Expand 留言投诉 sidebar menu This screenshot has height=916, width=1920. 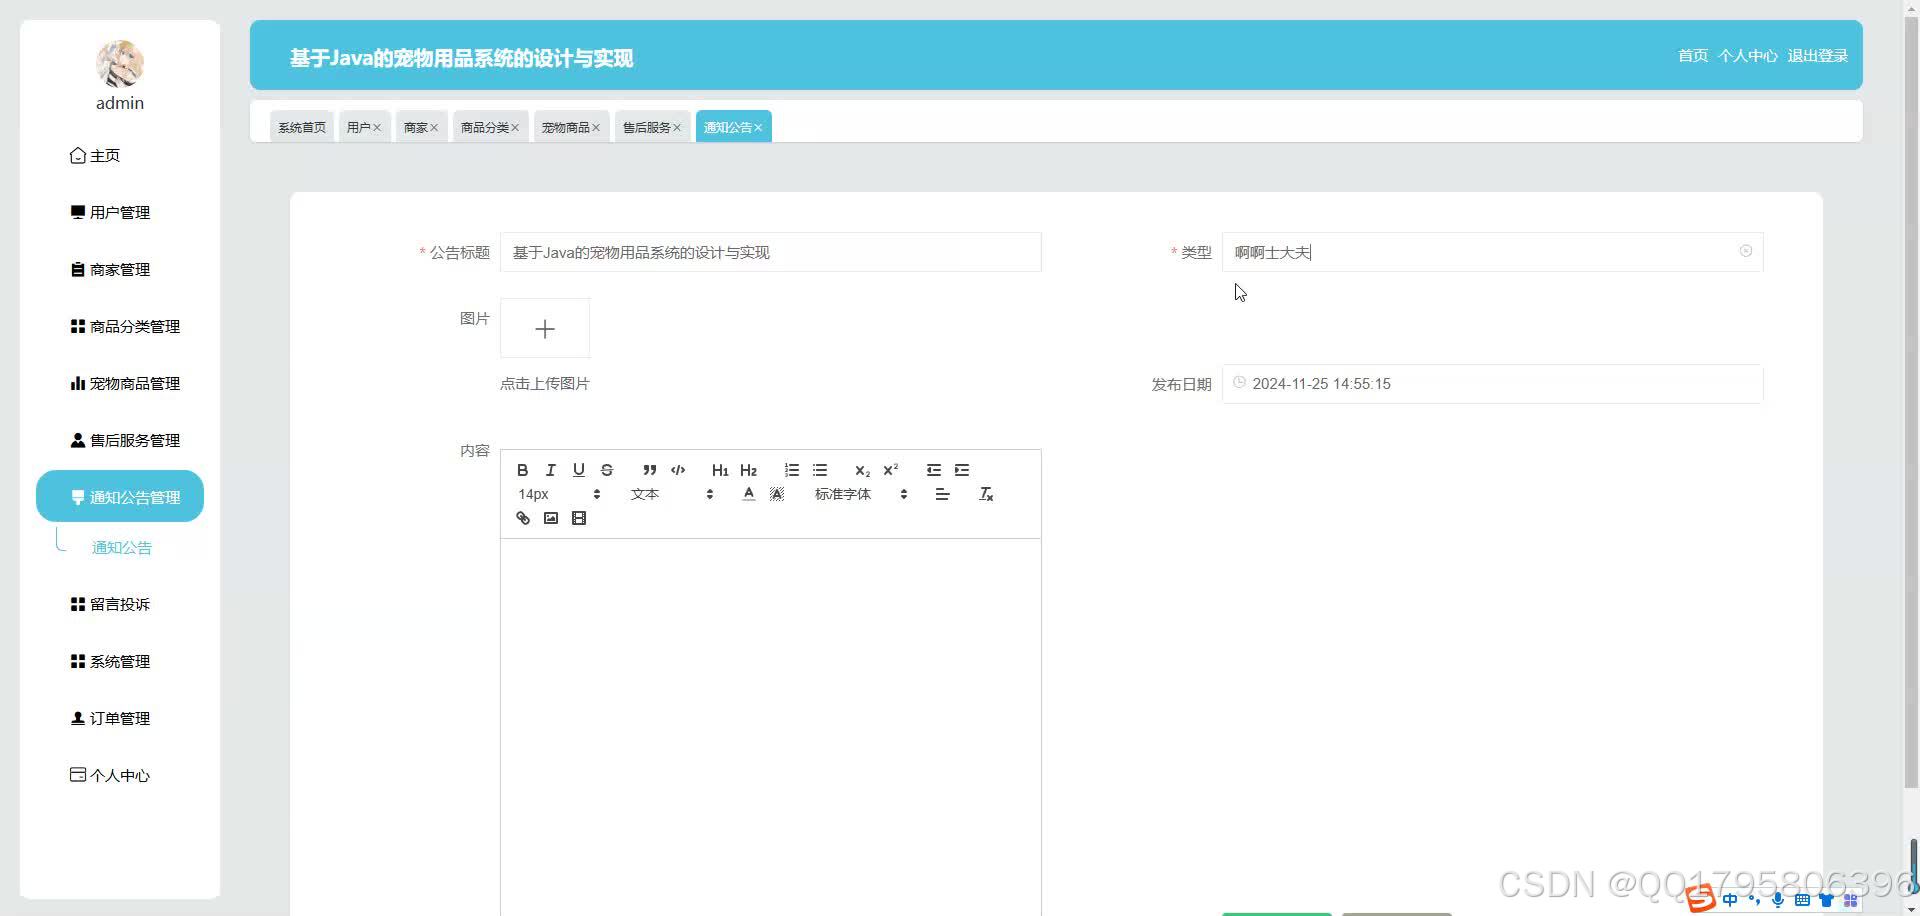pos(120,604)
